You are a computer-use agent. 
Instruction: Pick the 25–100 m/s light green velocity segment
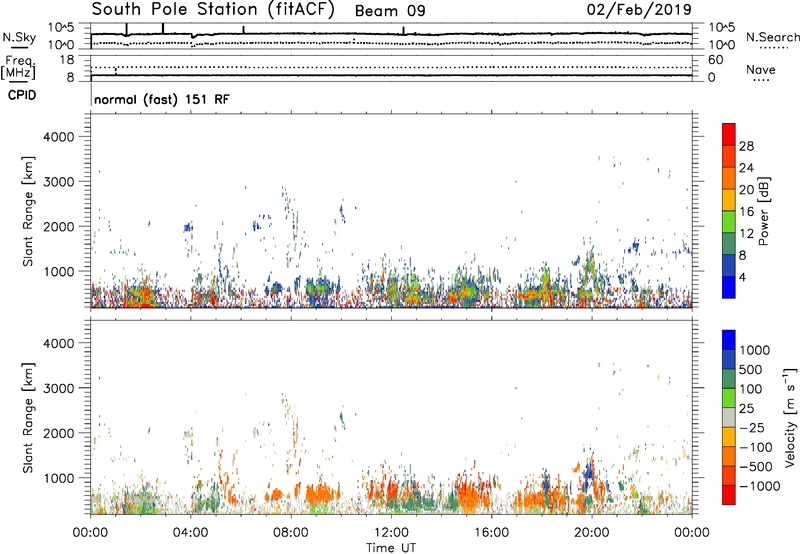click(x=729, y=398)
